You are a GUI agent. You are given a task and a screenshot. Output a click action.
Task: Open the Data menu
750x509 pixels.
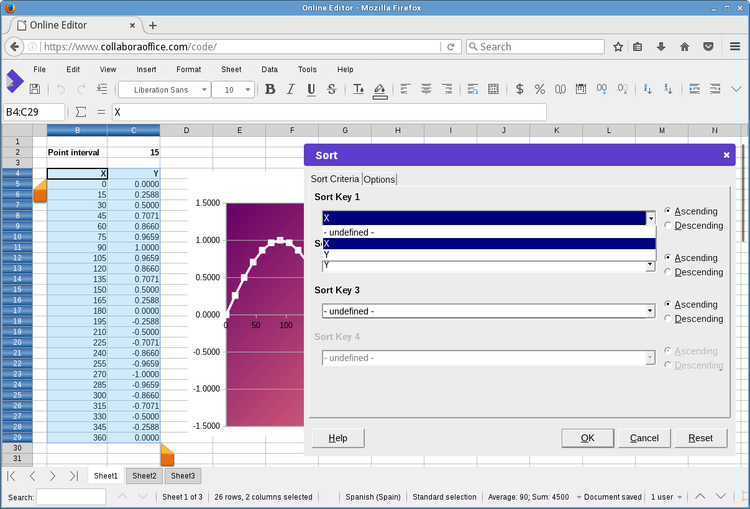(x=270, y=70)
